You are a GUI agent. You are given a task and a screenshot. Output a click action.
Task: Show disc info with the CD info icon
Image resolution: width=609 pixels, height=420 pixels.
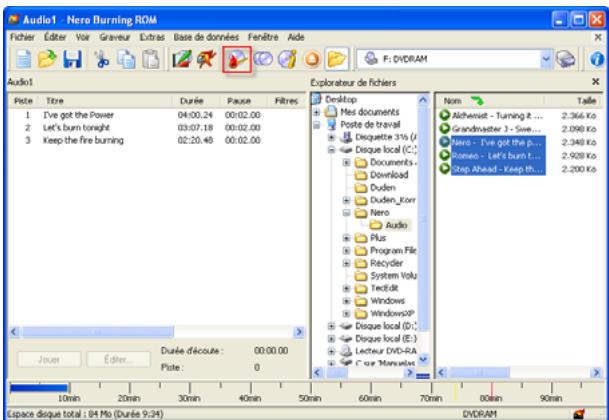pyautogui.click(x=287, y=59)
